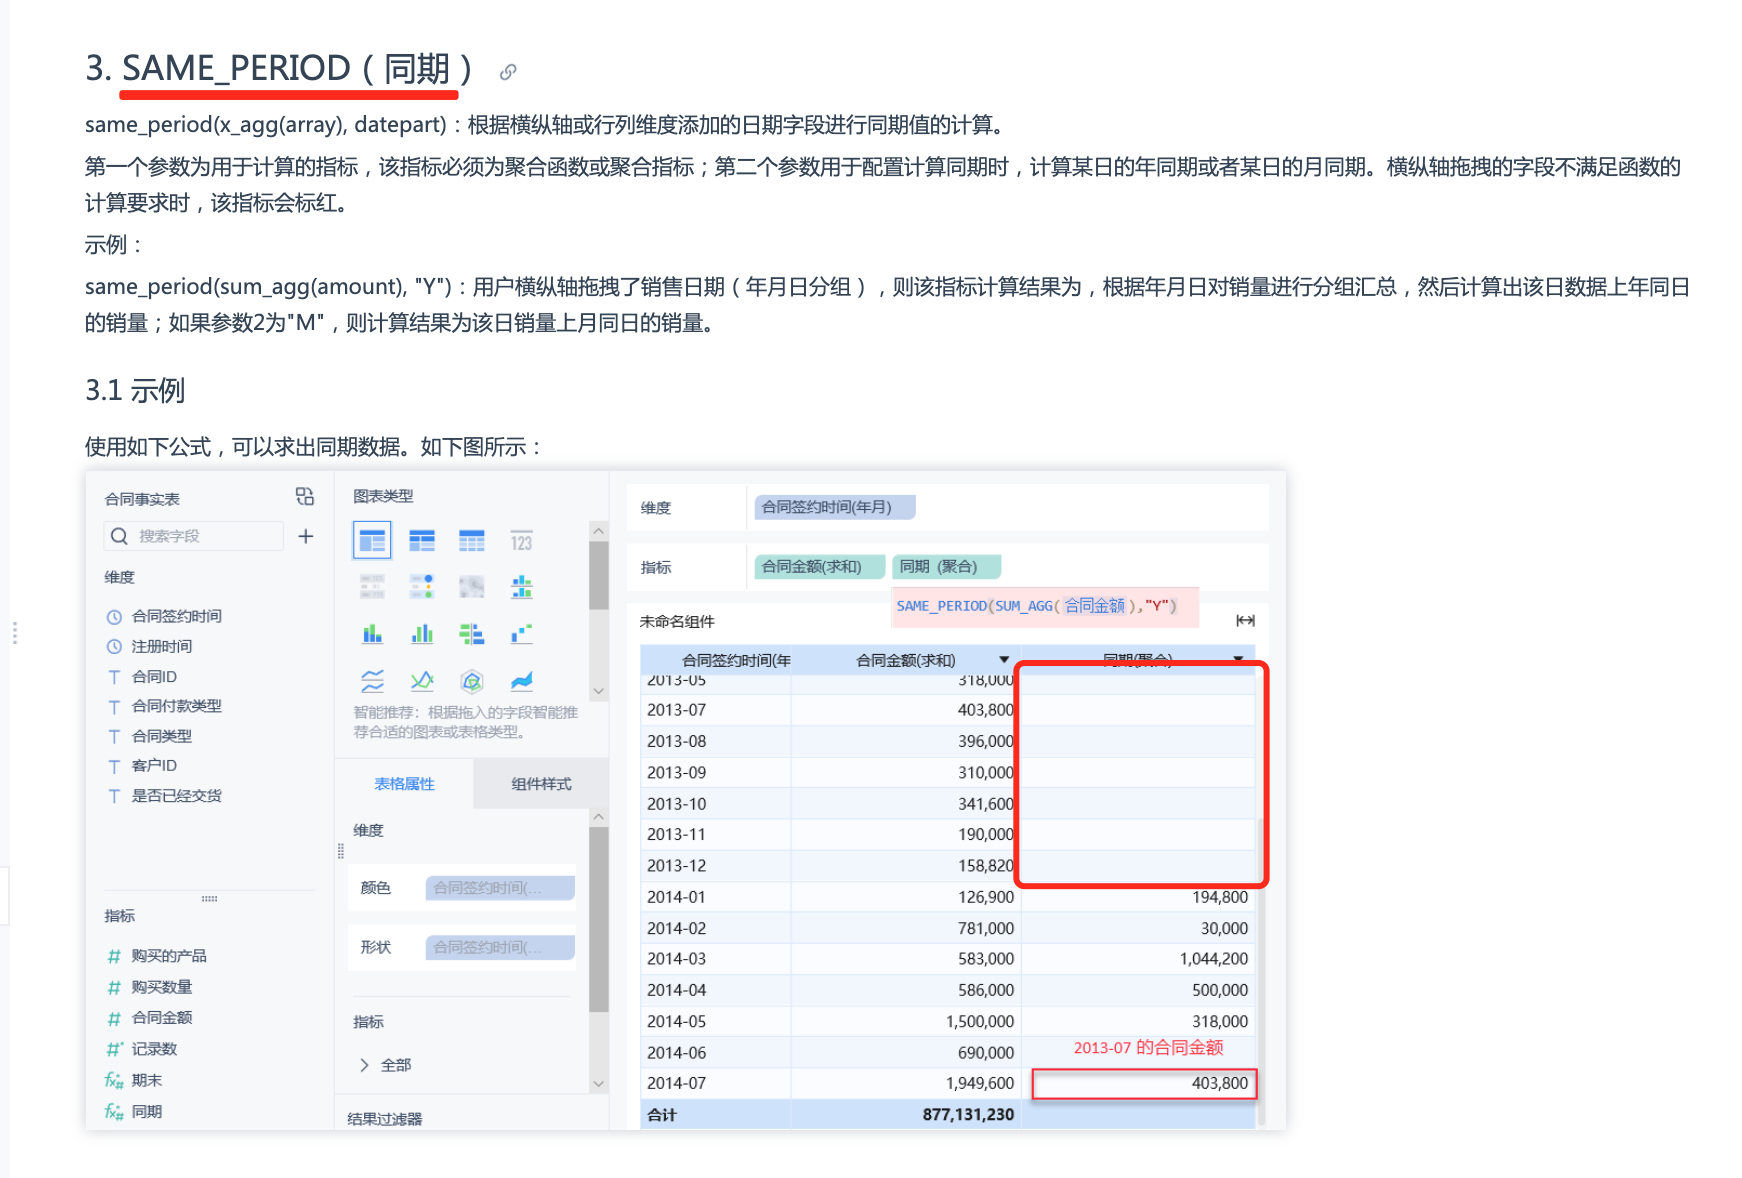The height and width of the screenshot is (1178, 1742).
Task: Select the area chart icon
Action: tap(522, 681)
